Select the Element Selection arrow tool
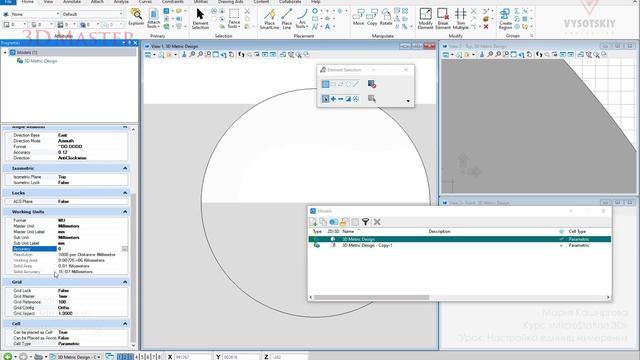 click(x=200, y=18)
